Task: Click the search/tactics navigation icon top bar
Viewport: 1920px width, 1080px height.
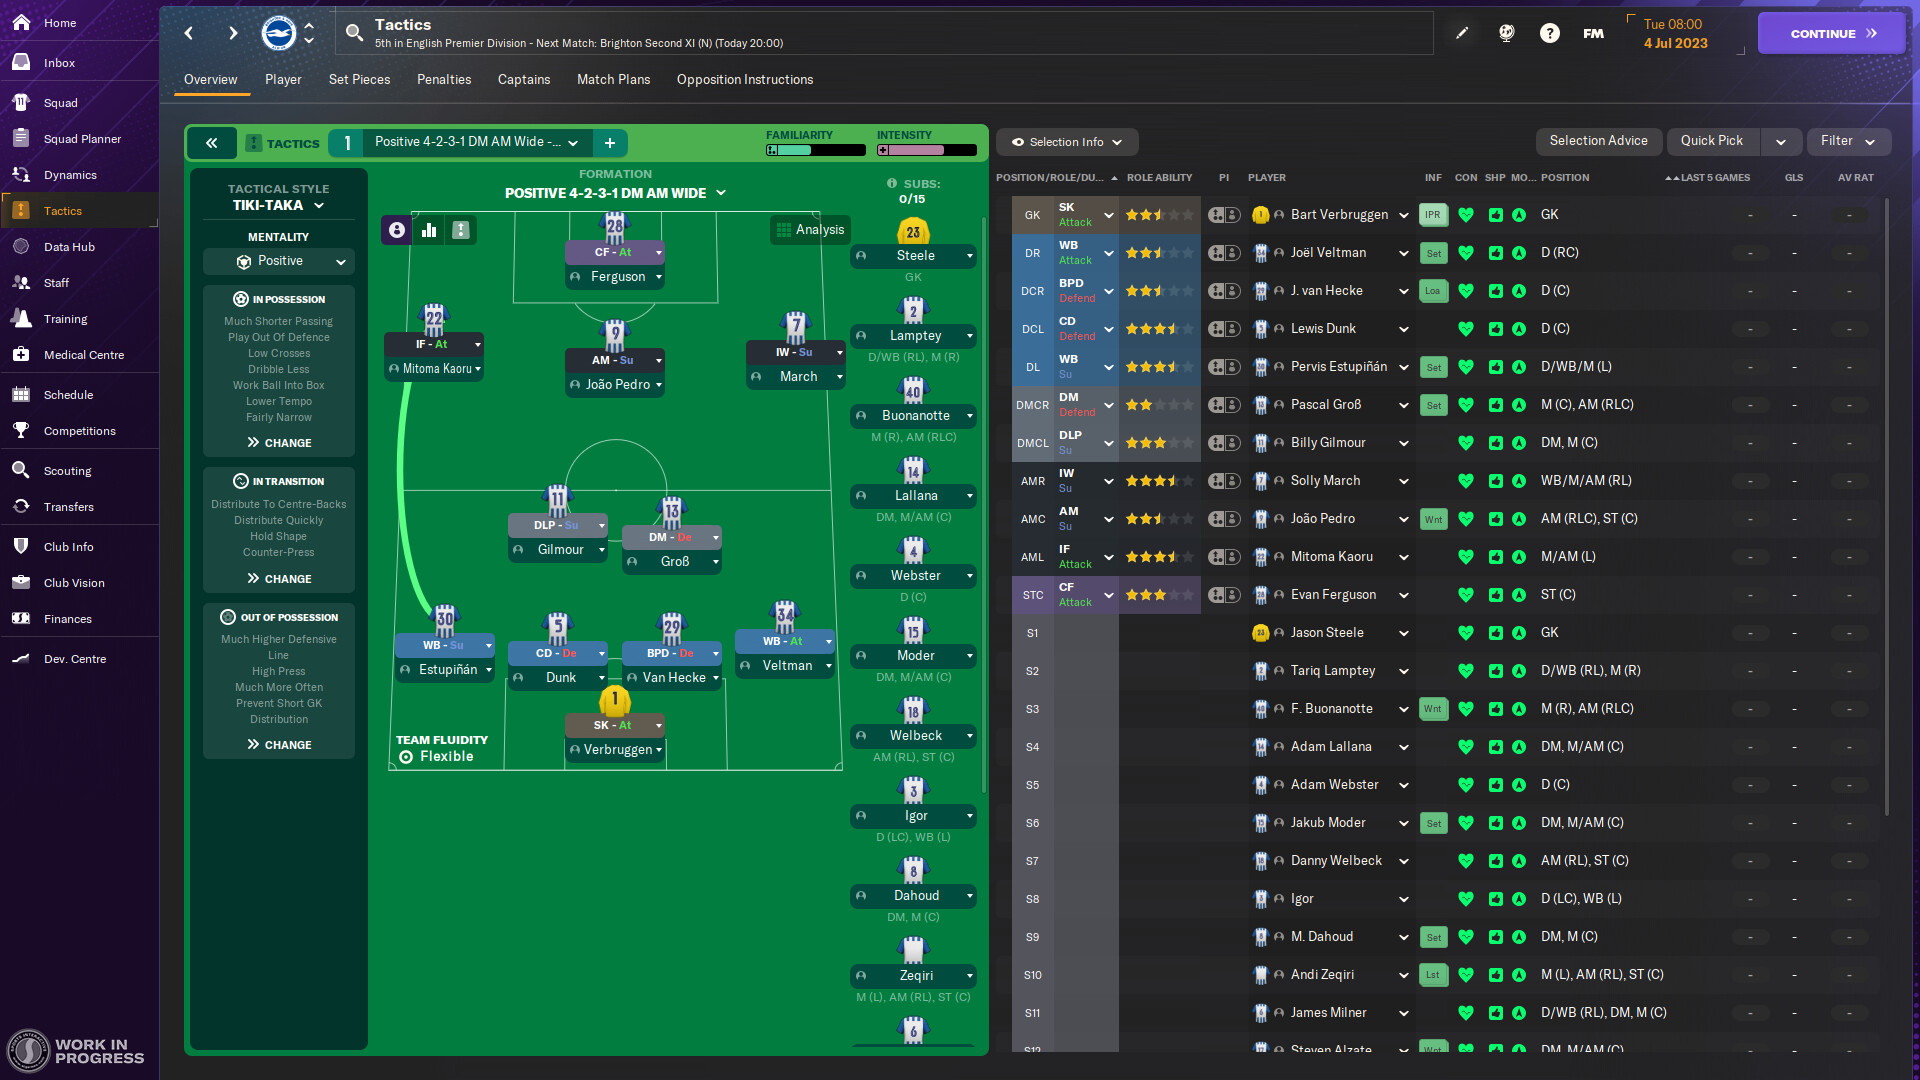Action: pyautogui.click(x=351, y=33)
